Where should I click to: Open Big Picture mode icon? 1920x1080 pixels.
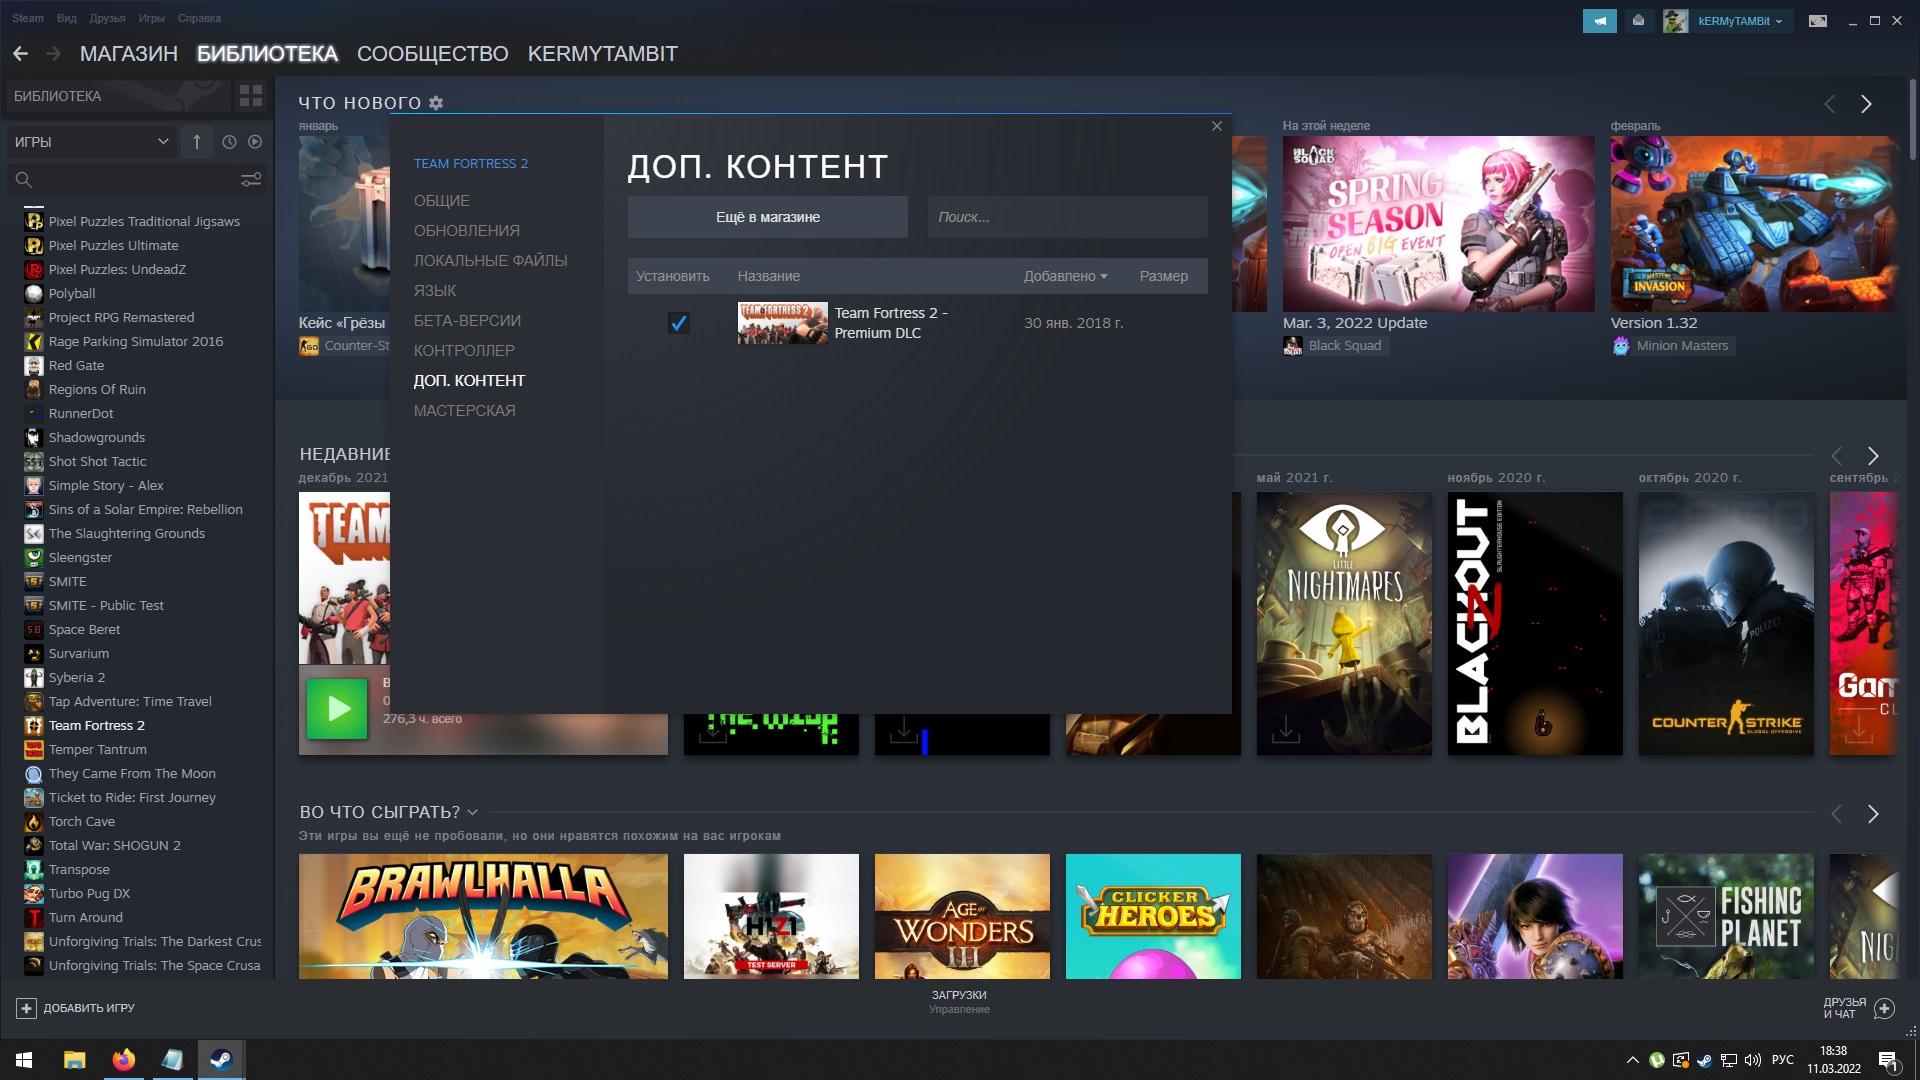point(1818,20)
